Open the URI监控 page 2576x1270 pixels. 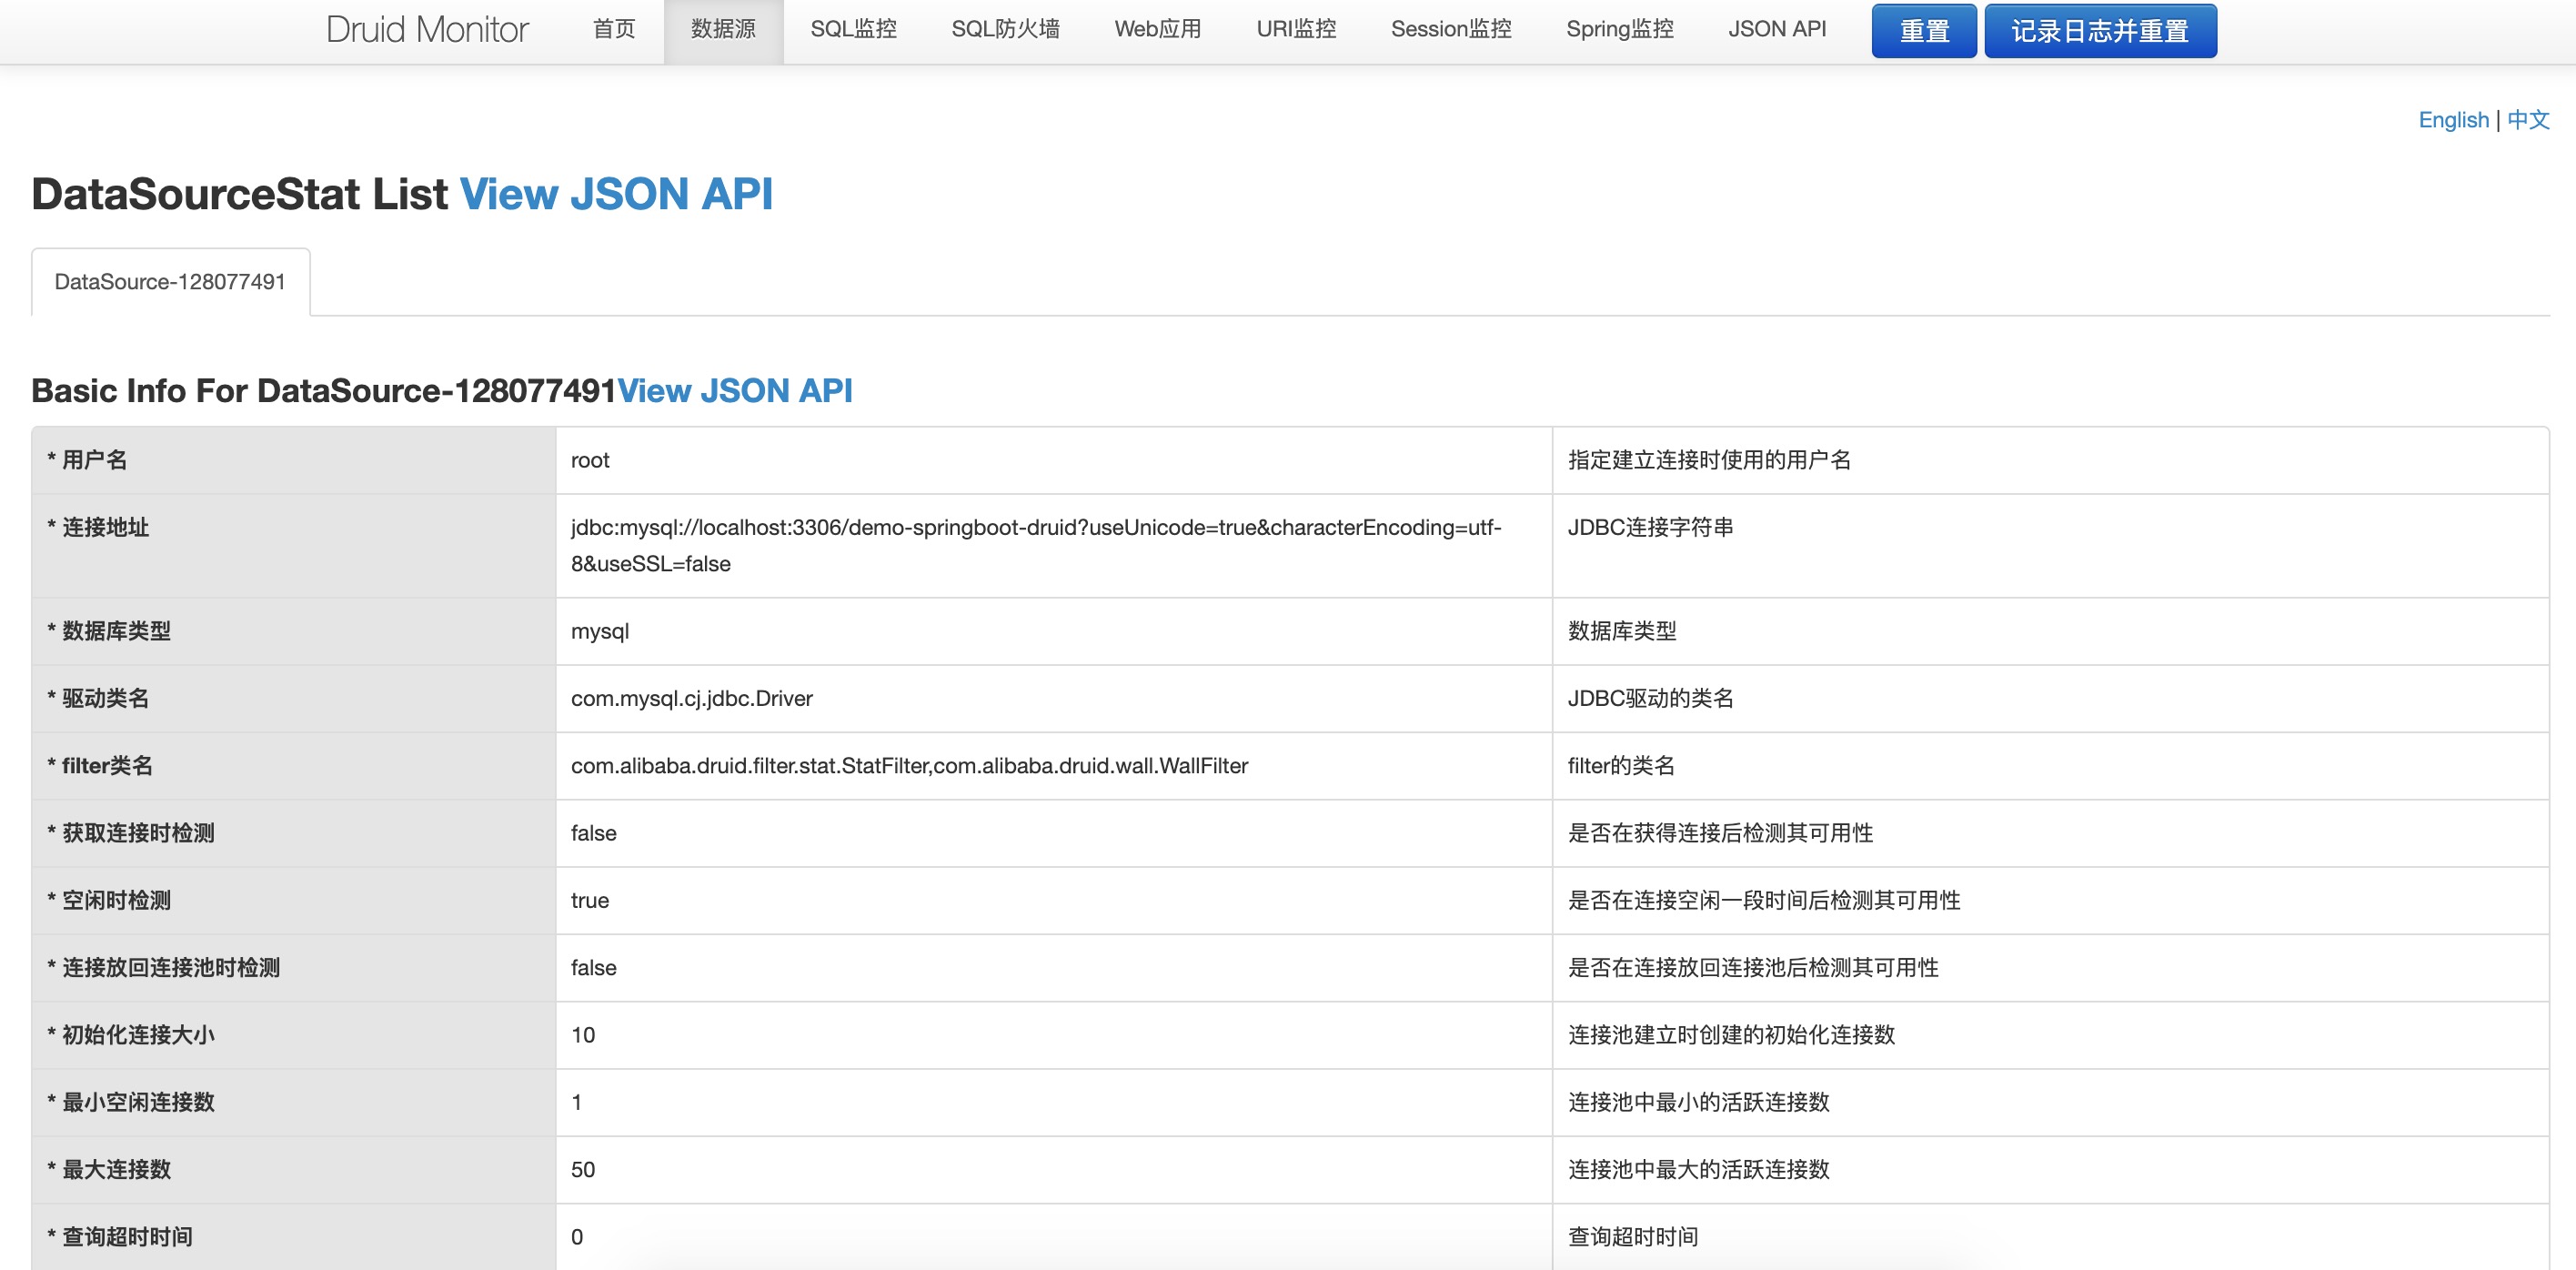point(1296,29)
